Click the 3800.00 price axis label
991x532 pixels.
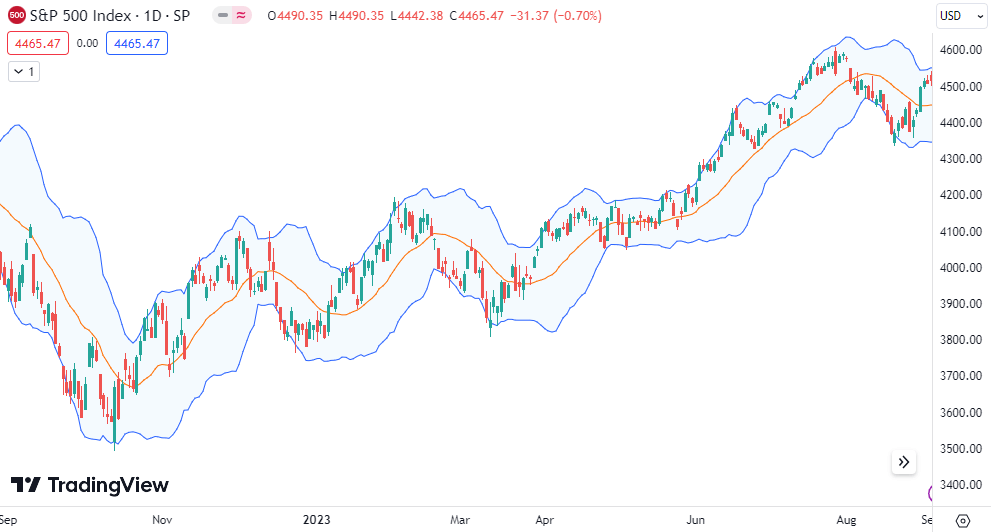[961, 339]
